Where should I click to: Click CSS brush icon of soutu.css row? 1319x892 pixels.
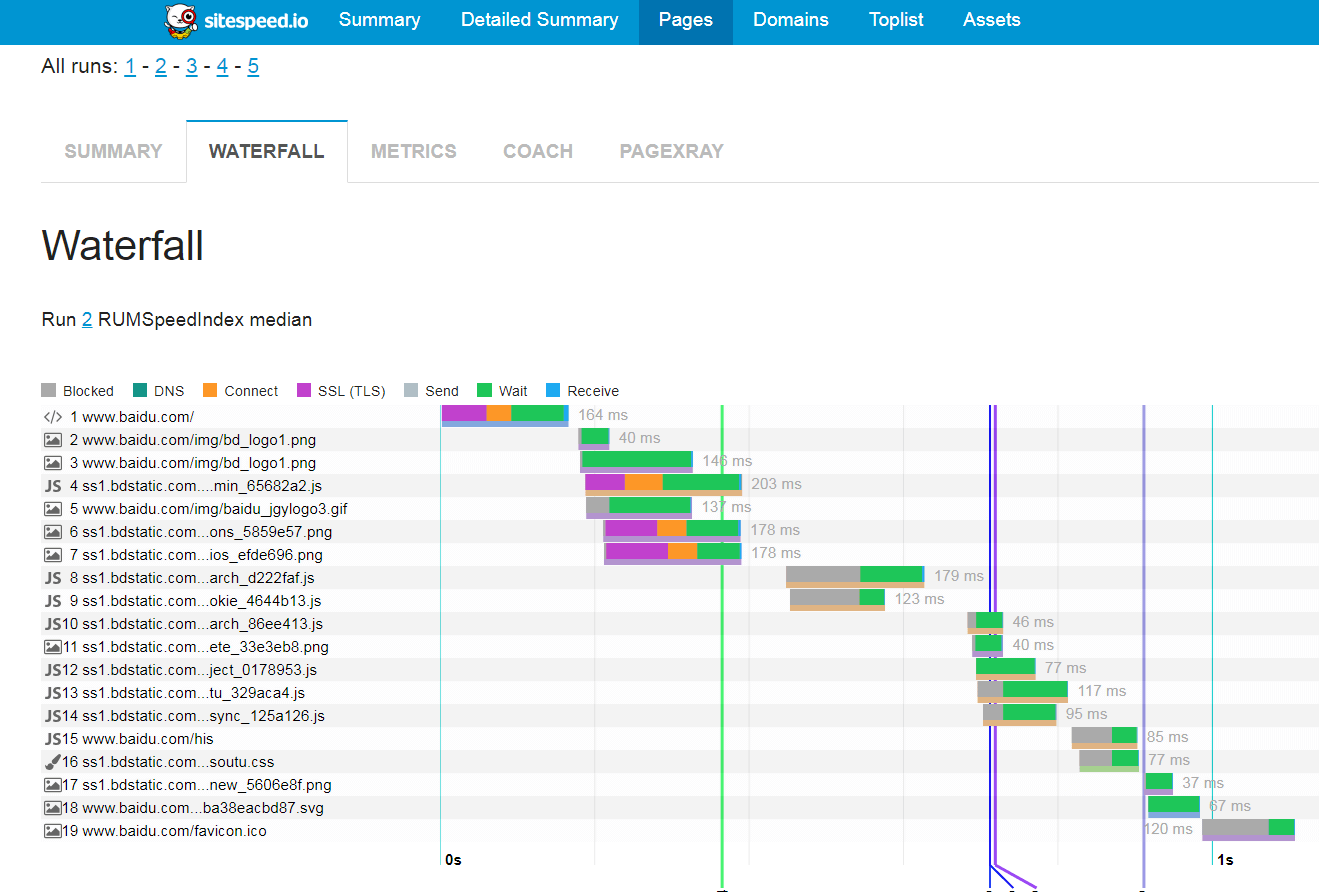coord(53,762)
